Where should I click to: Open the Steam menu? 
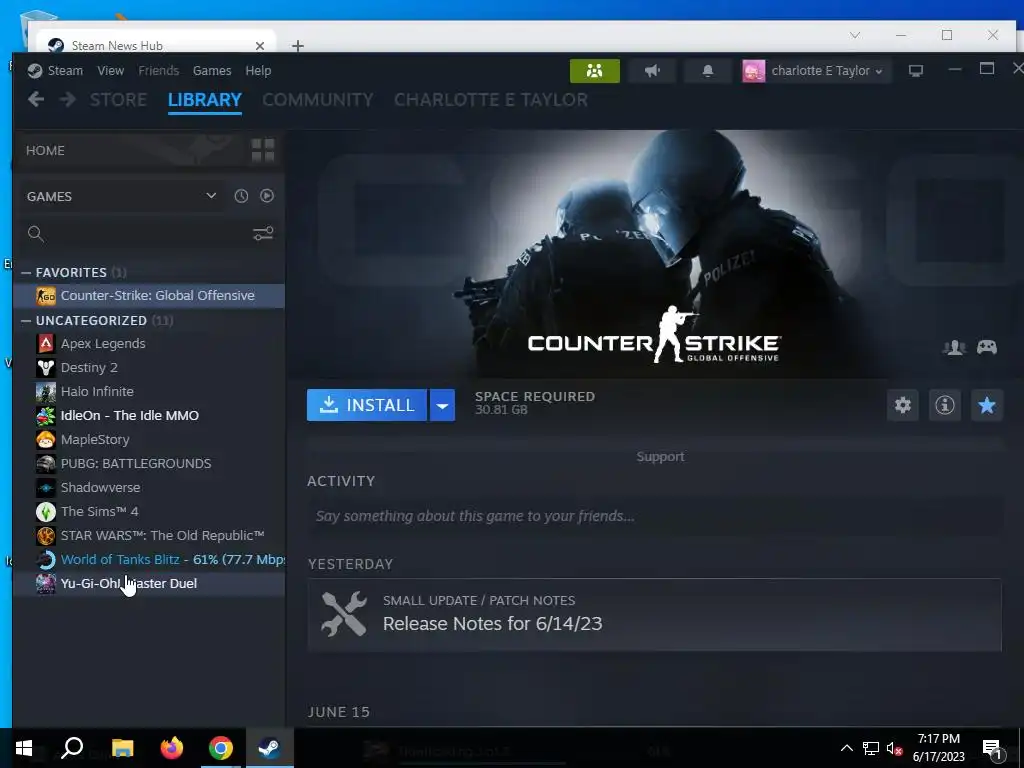tap(65, 71)
